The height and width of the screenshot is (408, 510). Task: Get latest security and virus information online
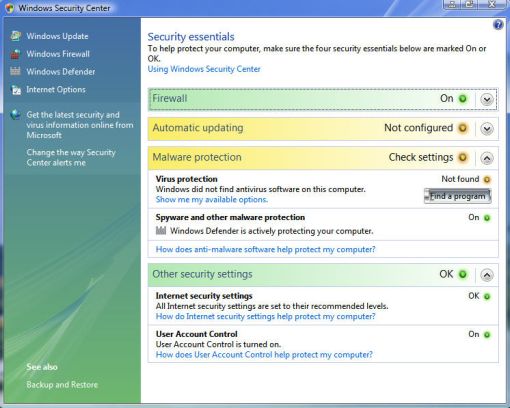click(80, 125)
